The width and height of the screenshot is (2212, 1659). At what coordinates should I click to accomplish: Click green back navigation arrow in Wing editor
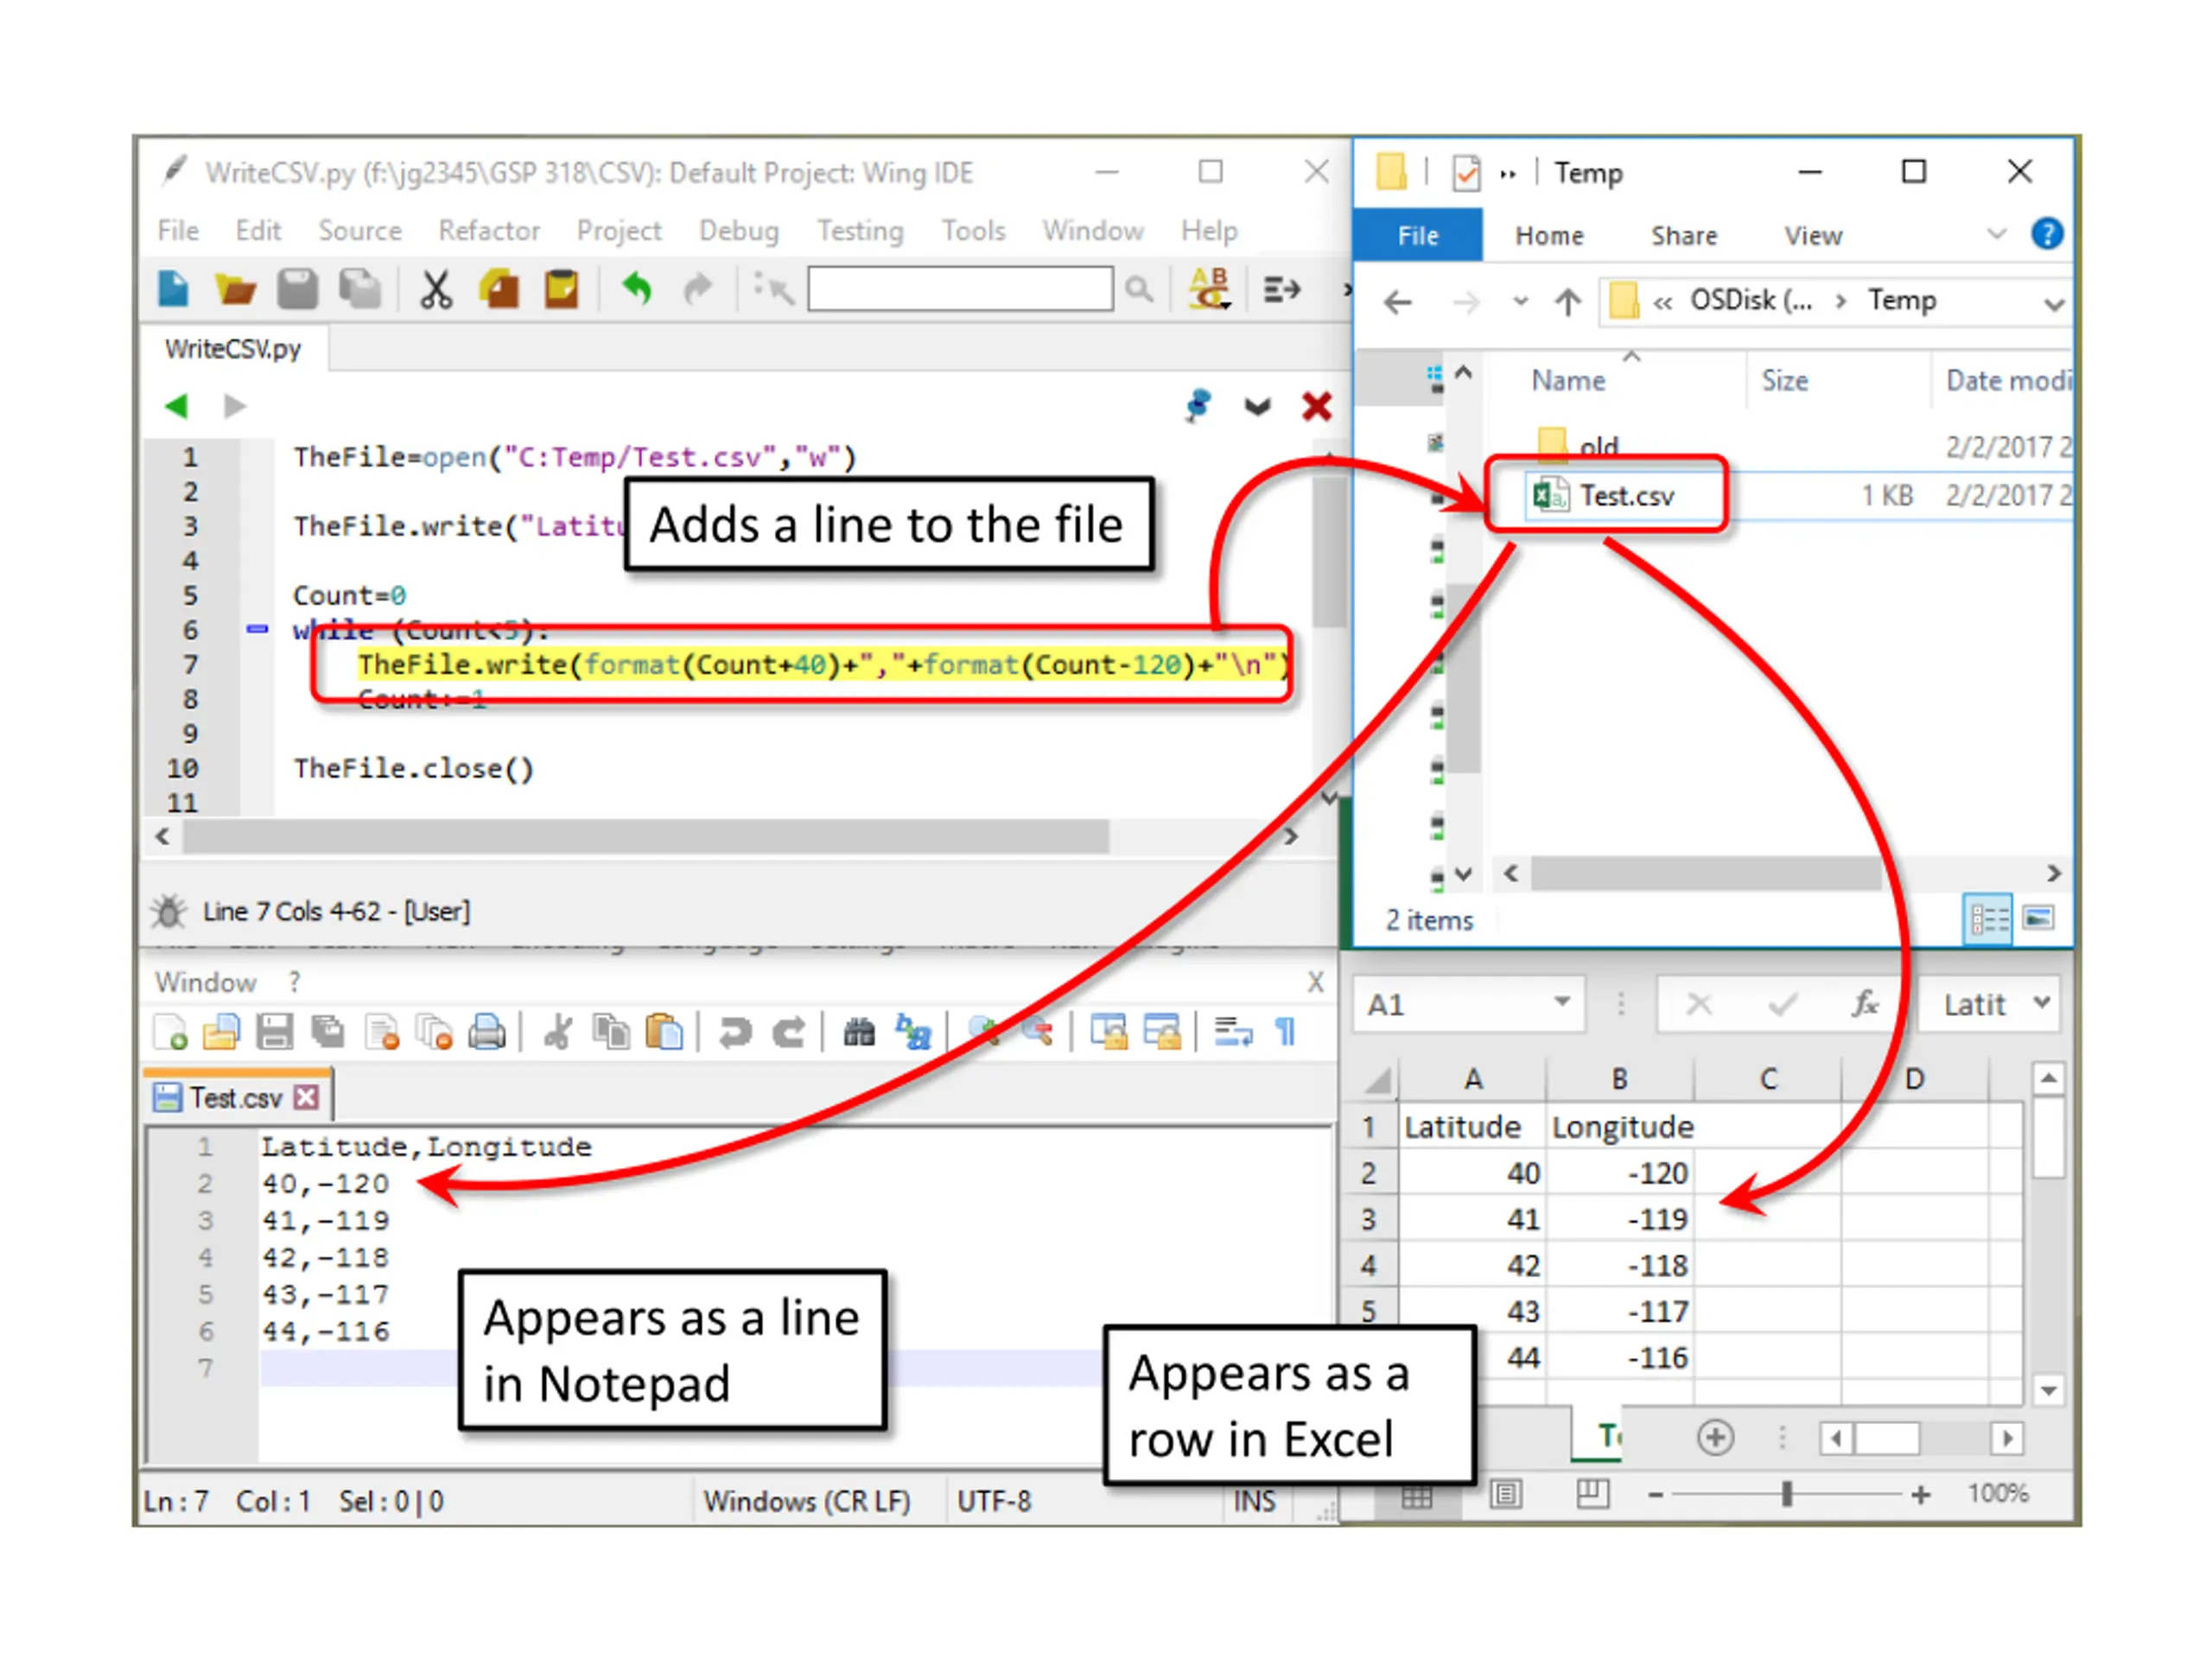click(176, 406)
